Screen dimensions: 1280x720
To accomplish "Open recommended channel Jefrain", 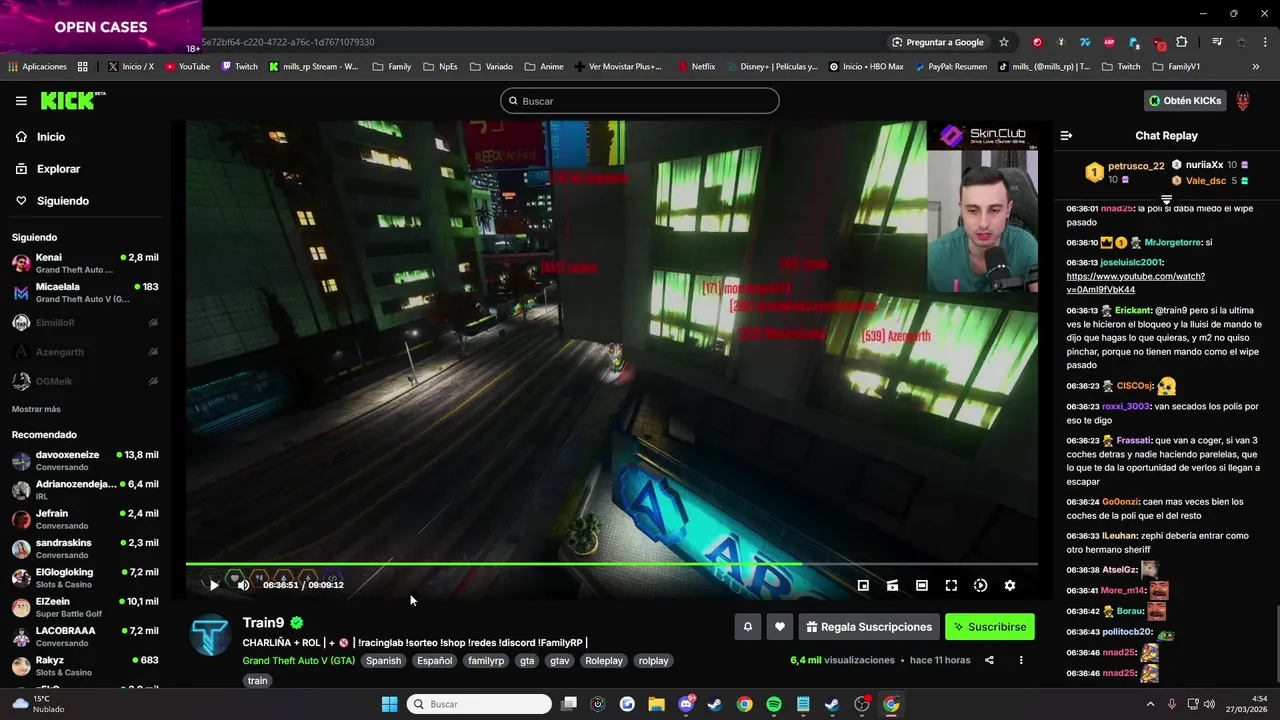I will point(85,520).
